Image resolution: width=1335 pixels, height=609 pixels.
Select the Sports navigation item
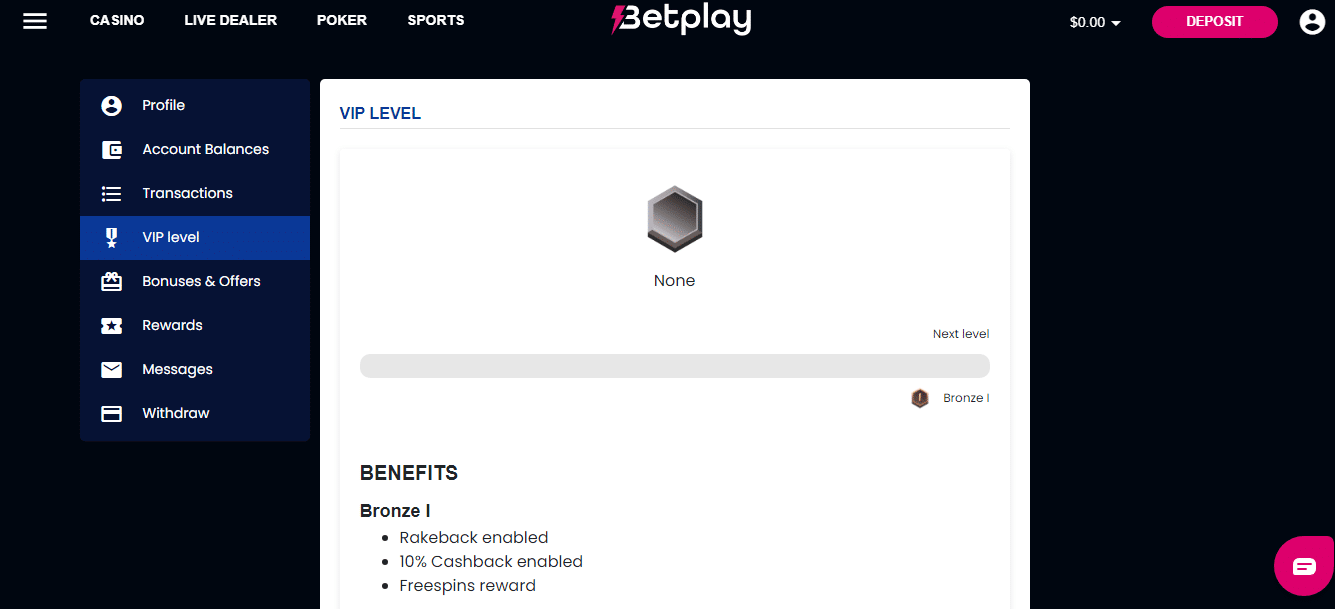pyautogui.click(x=436, y=20)
